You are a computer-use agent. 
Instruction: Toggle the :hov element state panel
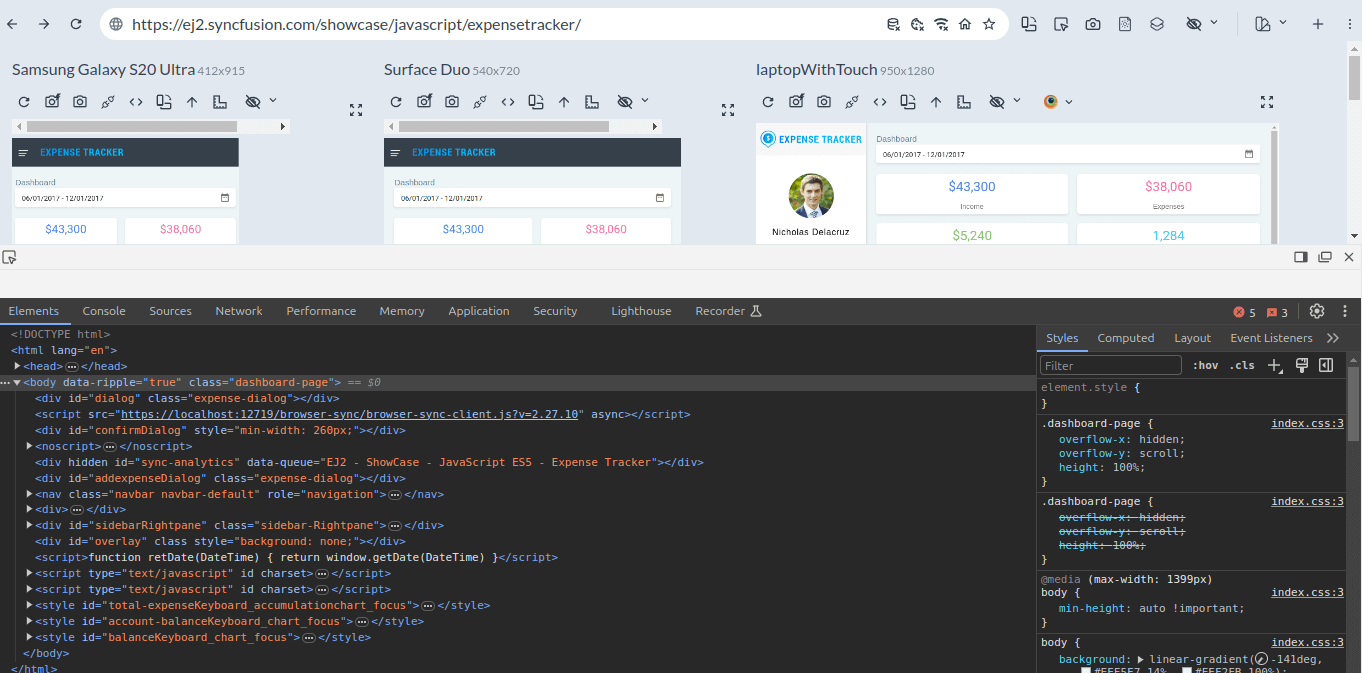click(x=1205, y=366)
